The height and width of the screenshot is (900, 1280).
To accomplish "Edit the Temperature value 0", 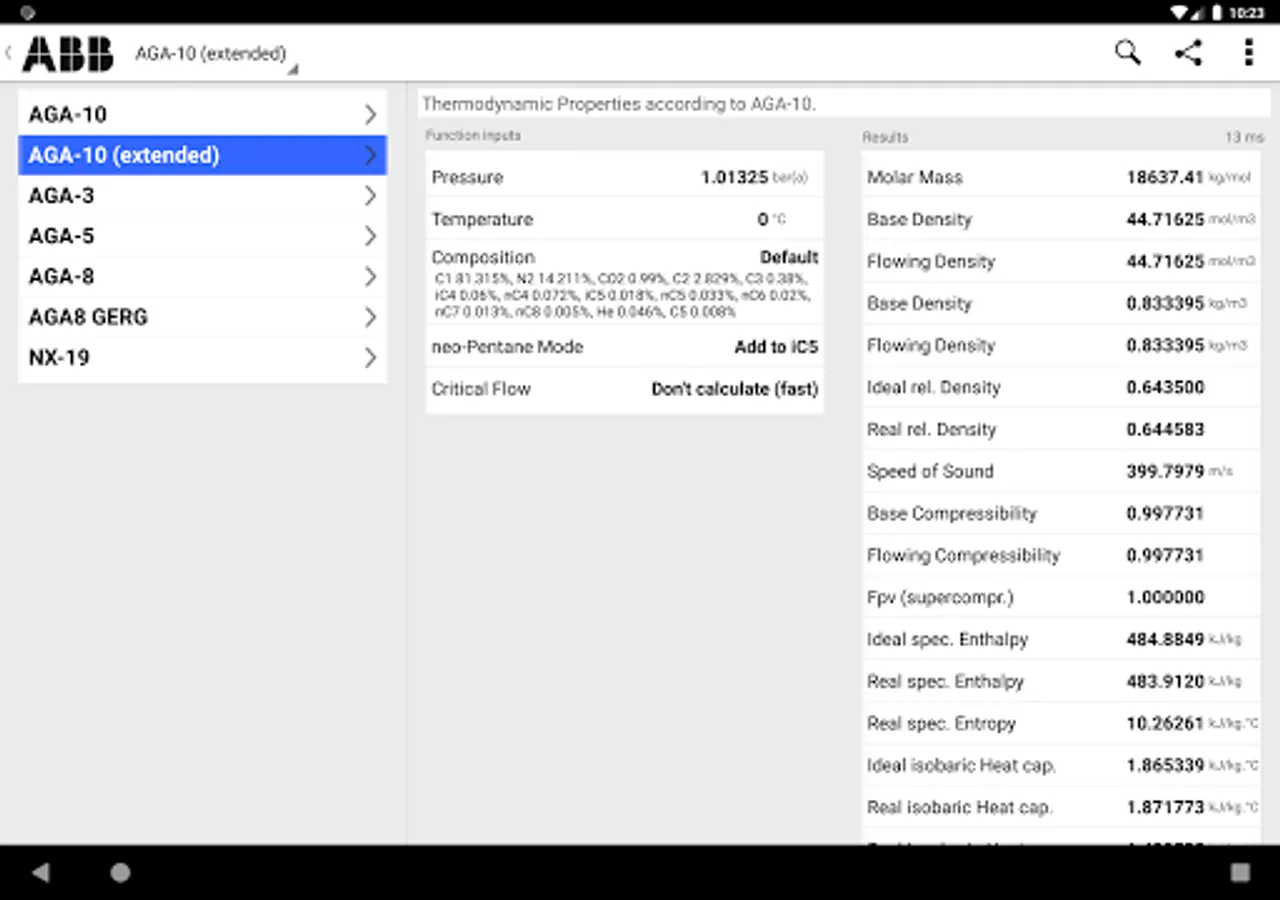I will (x=763, y=219).
